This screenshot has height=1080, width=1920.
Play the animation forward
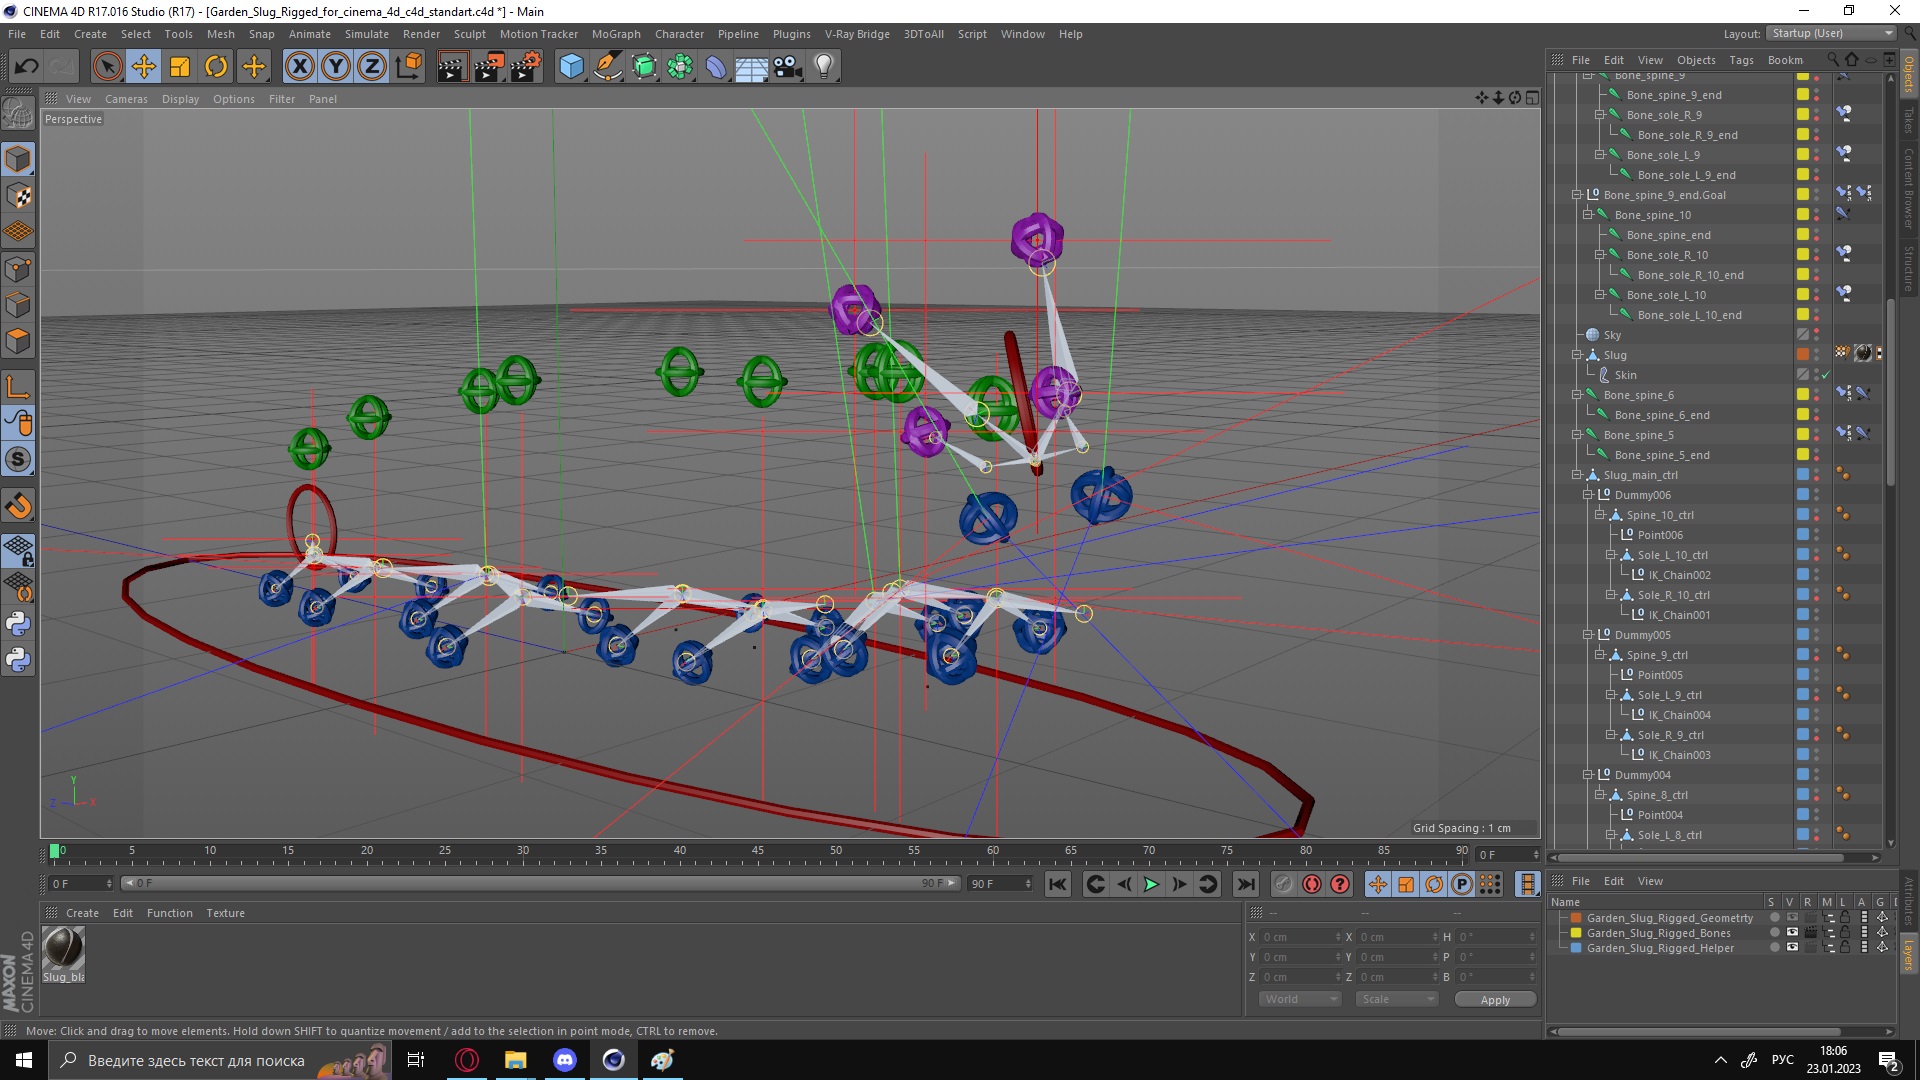pyautogui.click(x=1151, y=884)
